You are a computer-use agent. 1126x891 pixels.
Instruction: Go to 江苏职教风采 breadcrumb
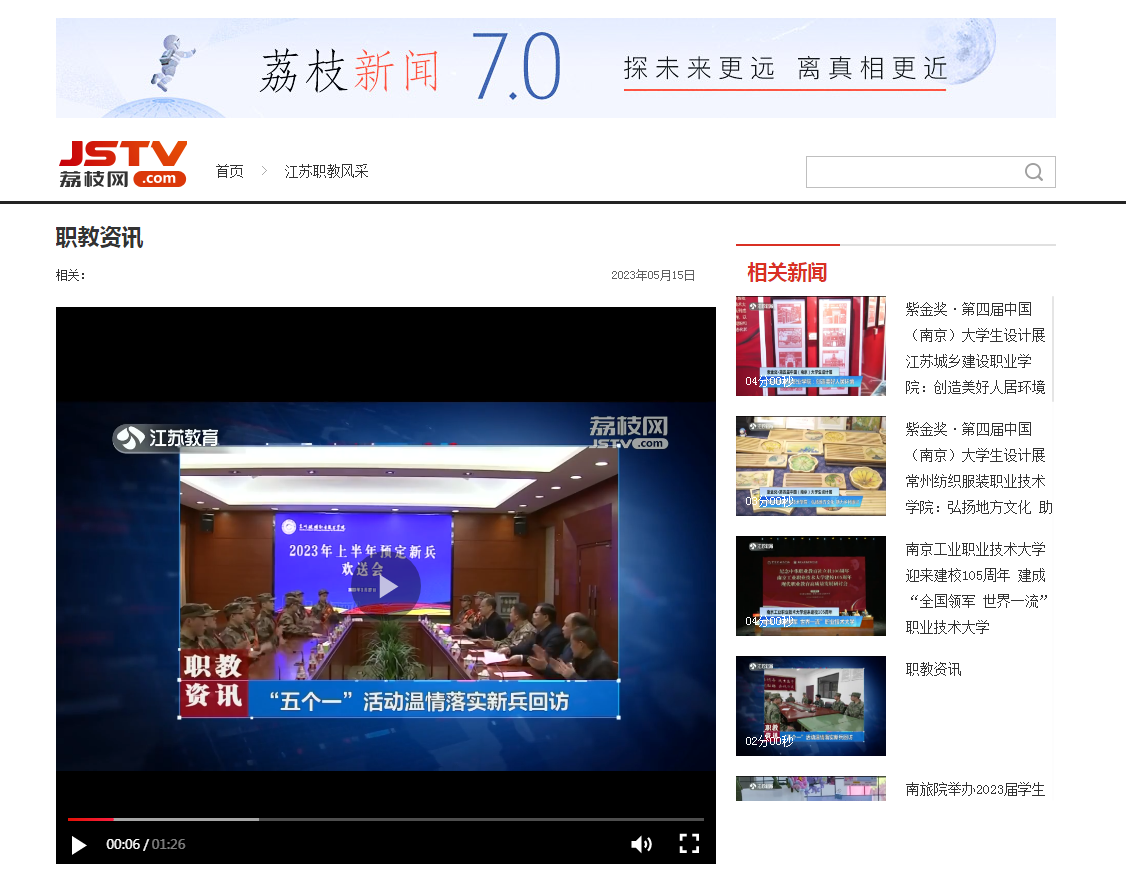coord(326,171)
